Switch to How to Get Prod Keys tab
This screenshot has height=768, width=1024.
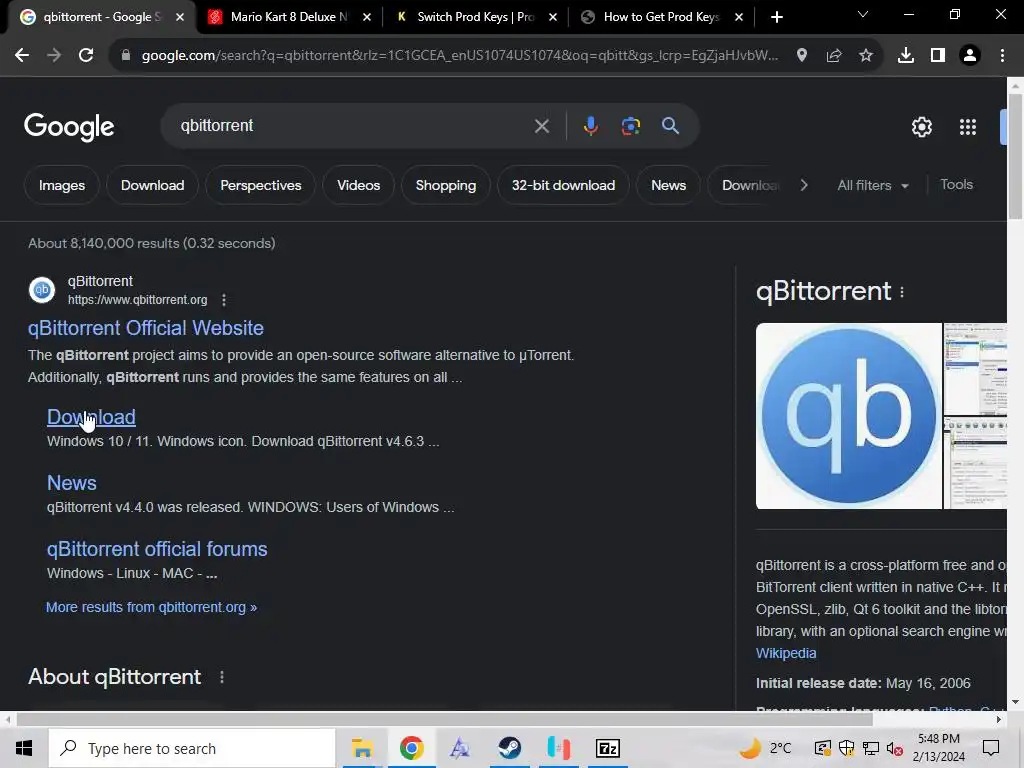(x=662, y=17)
